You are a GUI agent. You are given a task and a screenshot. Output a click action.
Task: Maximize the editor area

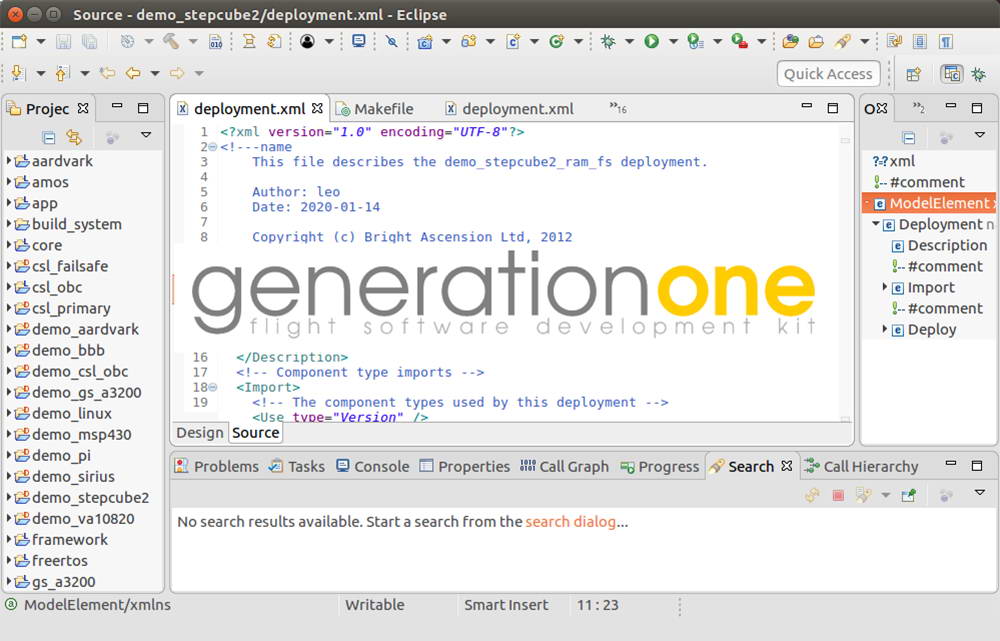pos(833,108)
